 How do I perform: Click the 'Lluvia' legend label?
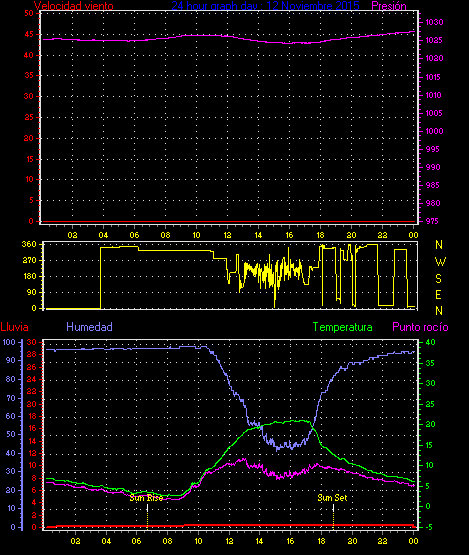pyautogui.click(x=15, y=327)
